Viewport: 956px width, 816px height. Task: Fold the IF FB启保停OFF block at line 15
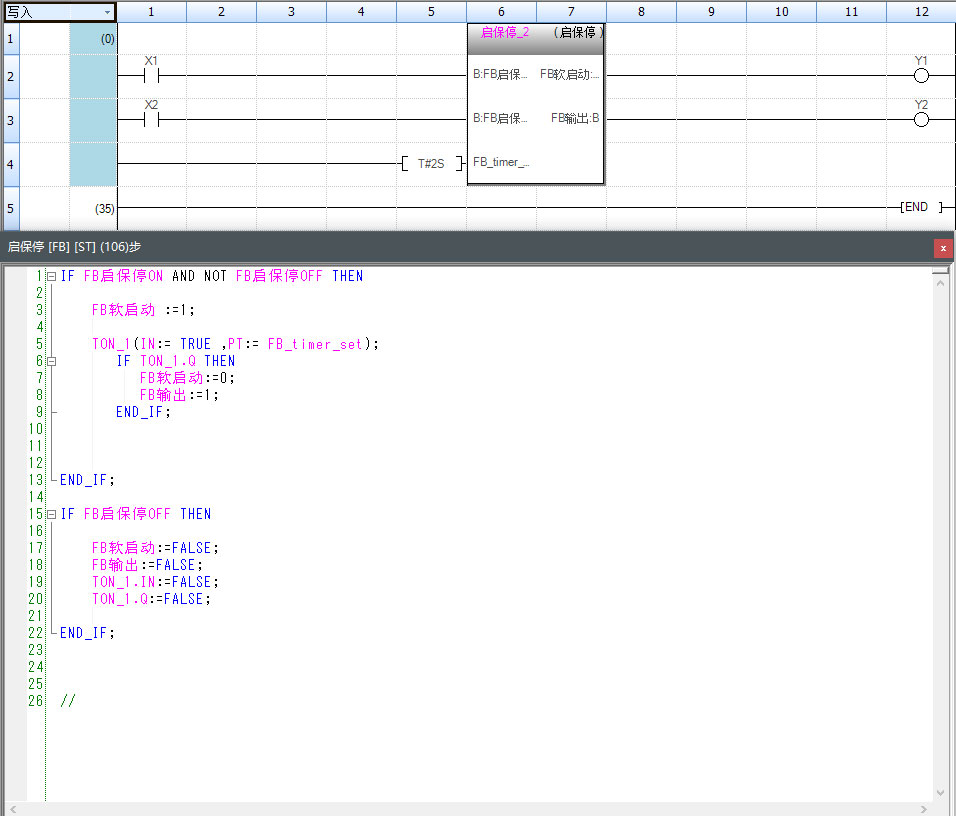[x=51, y=514]
